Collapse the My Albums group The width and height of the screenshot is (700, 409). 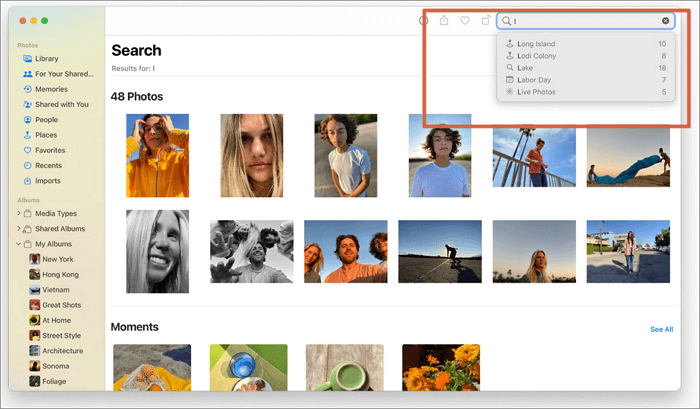(x=20, y=244)
